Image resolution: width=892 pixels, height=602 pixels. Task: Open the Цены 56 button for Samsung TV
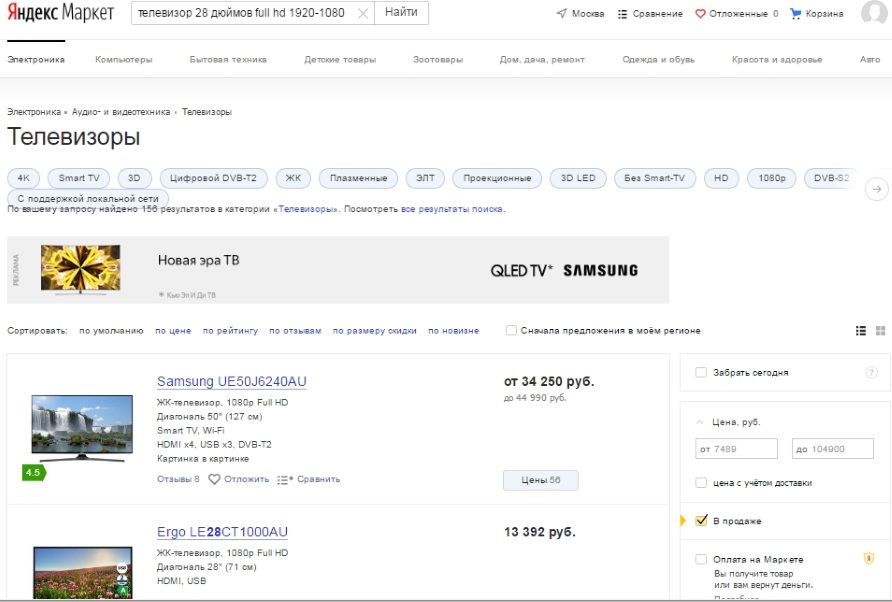[540, 480]
